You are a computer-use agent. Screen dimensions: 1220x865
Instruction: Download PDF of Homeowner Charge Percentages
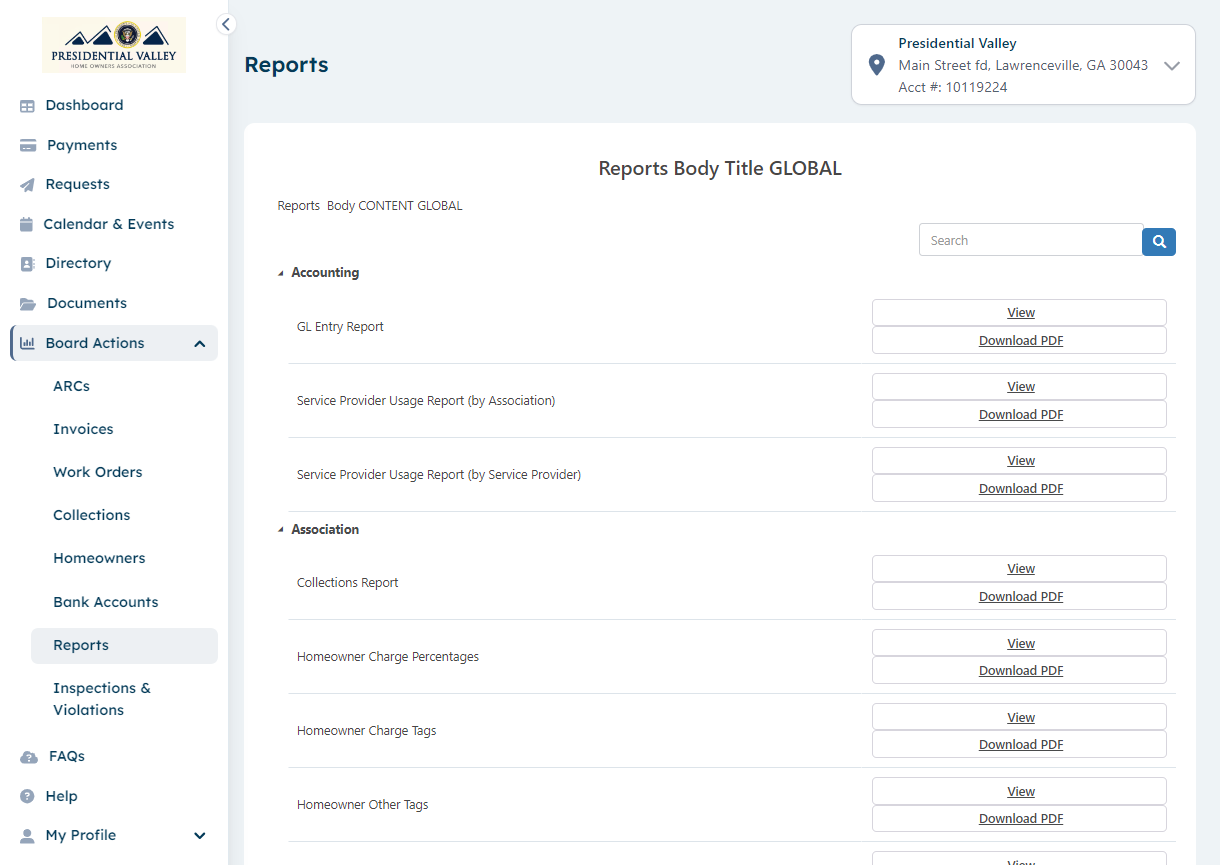point(1019,671)
